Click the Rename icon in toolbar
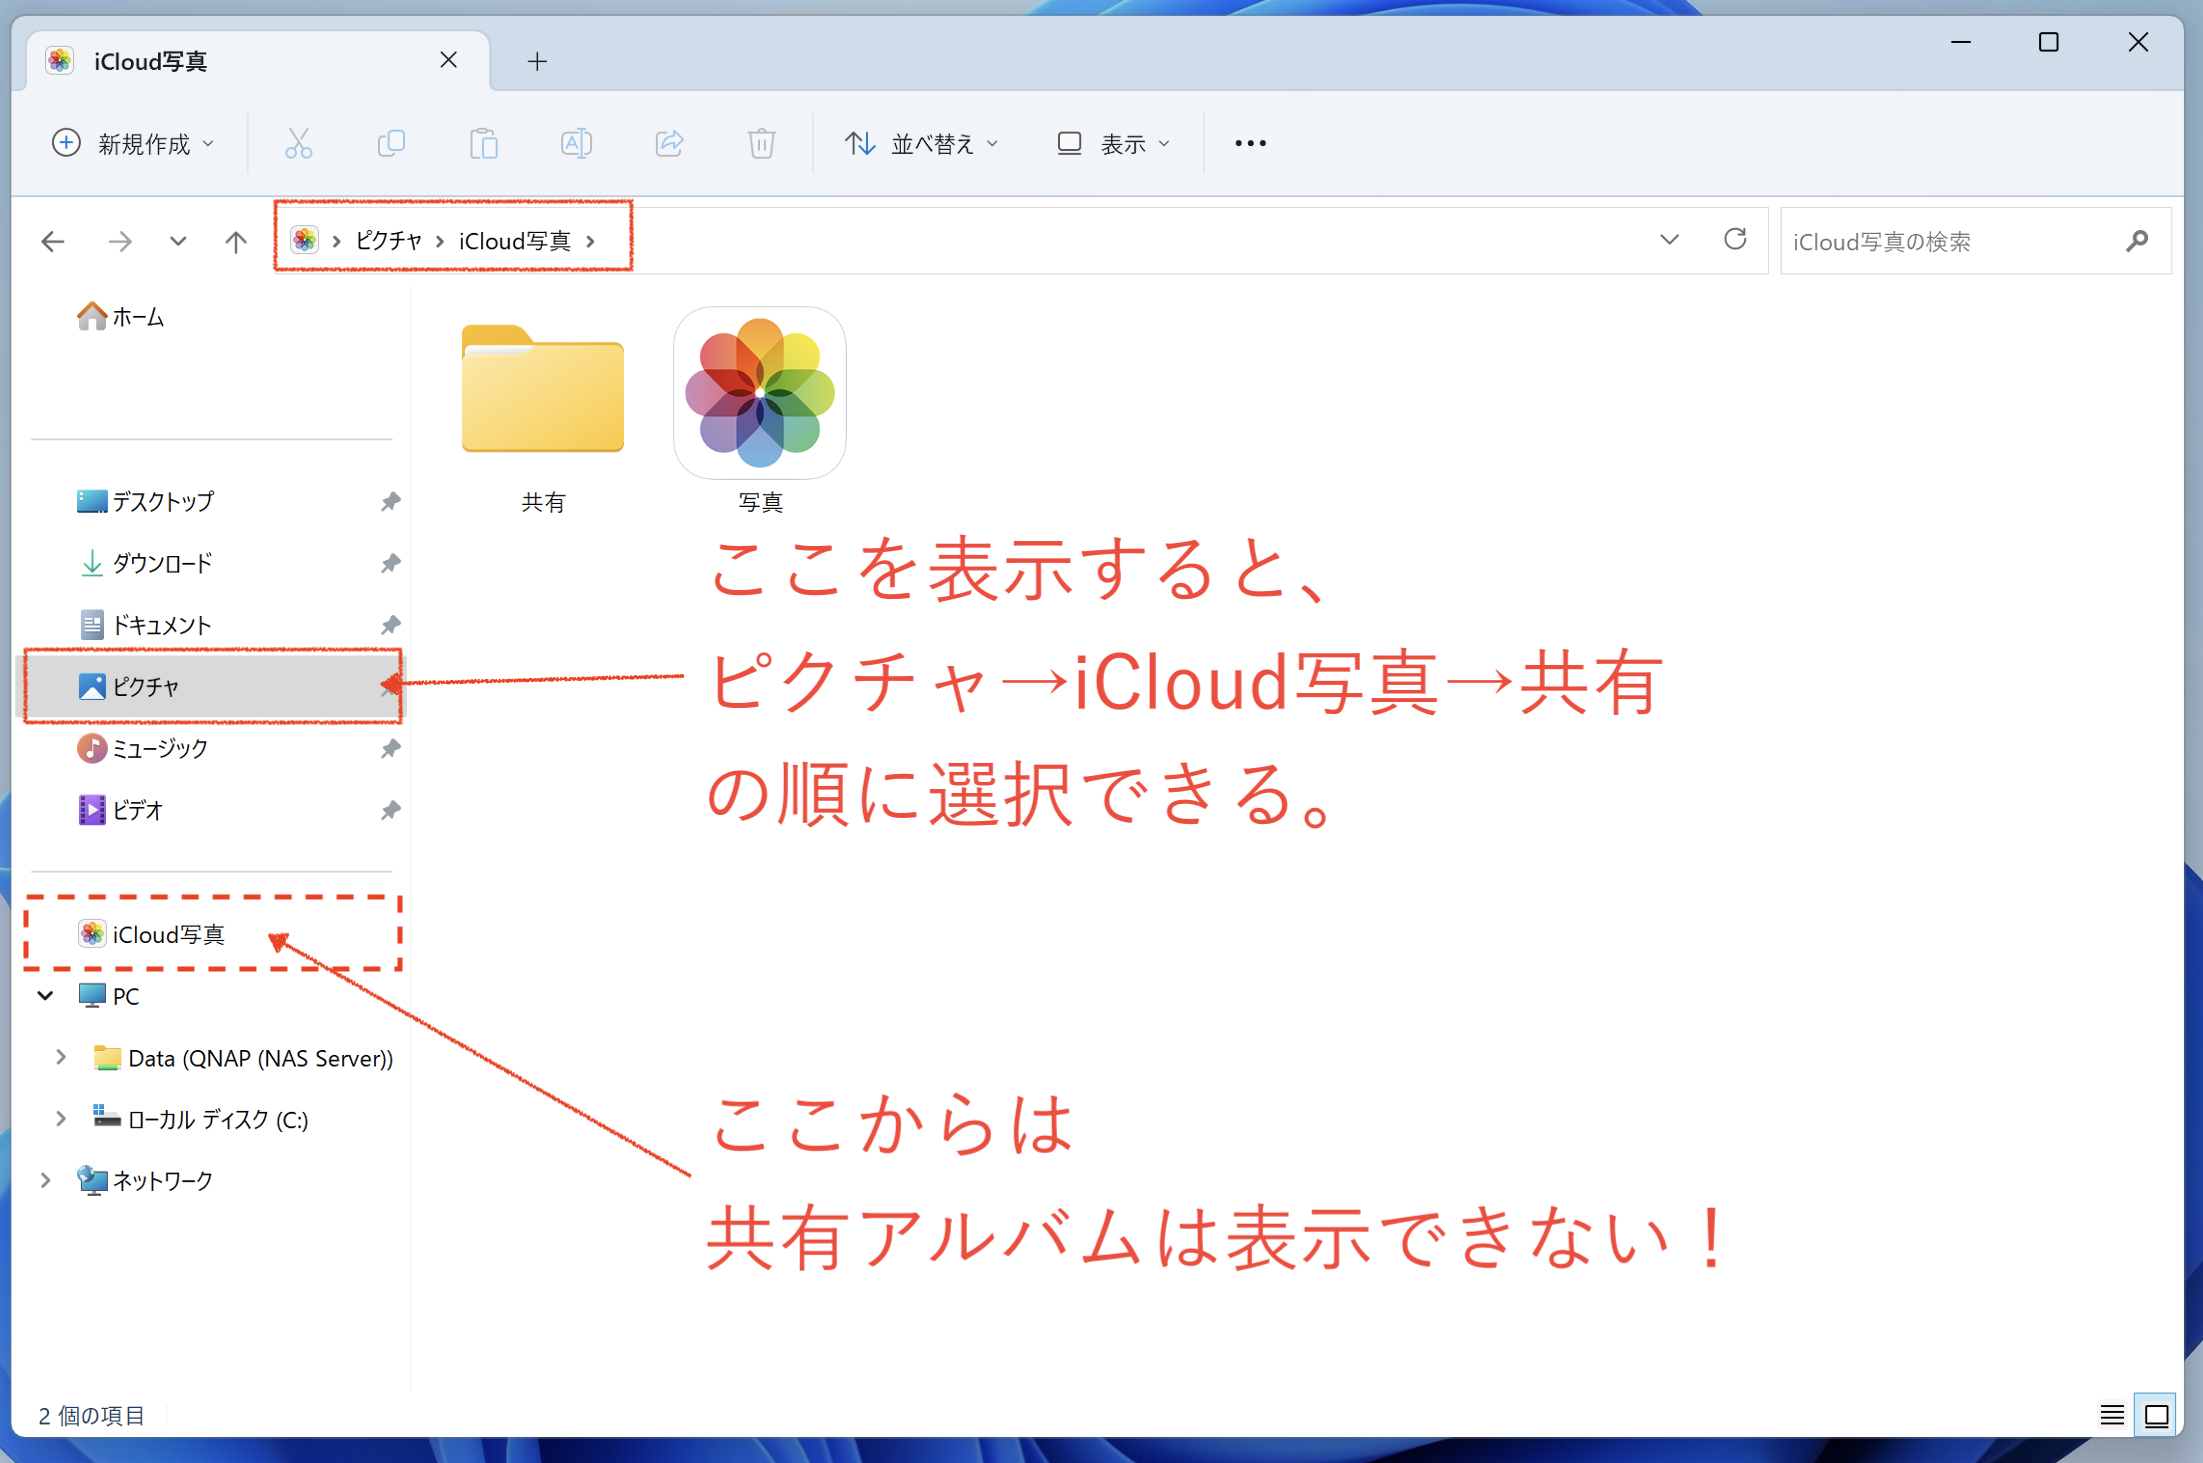 (577, 144)
